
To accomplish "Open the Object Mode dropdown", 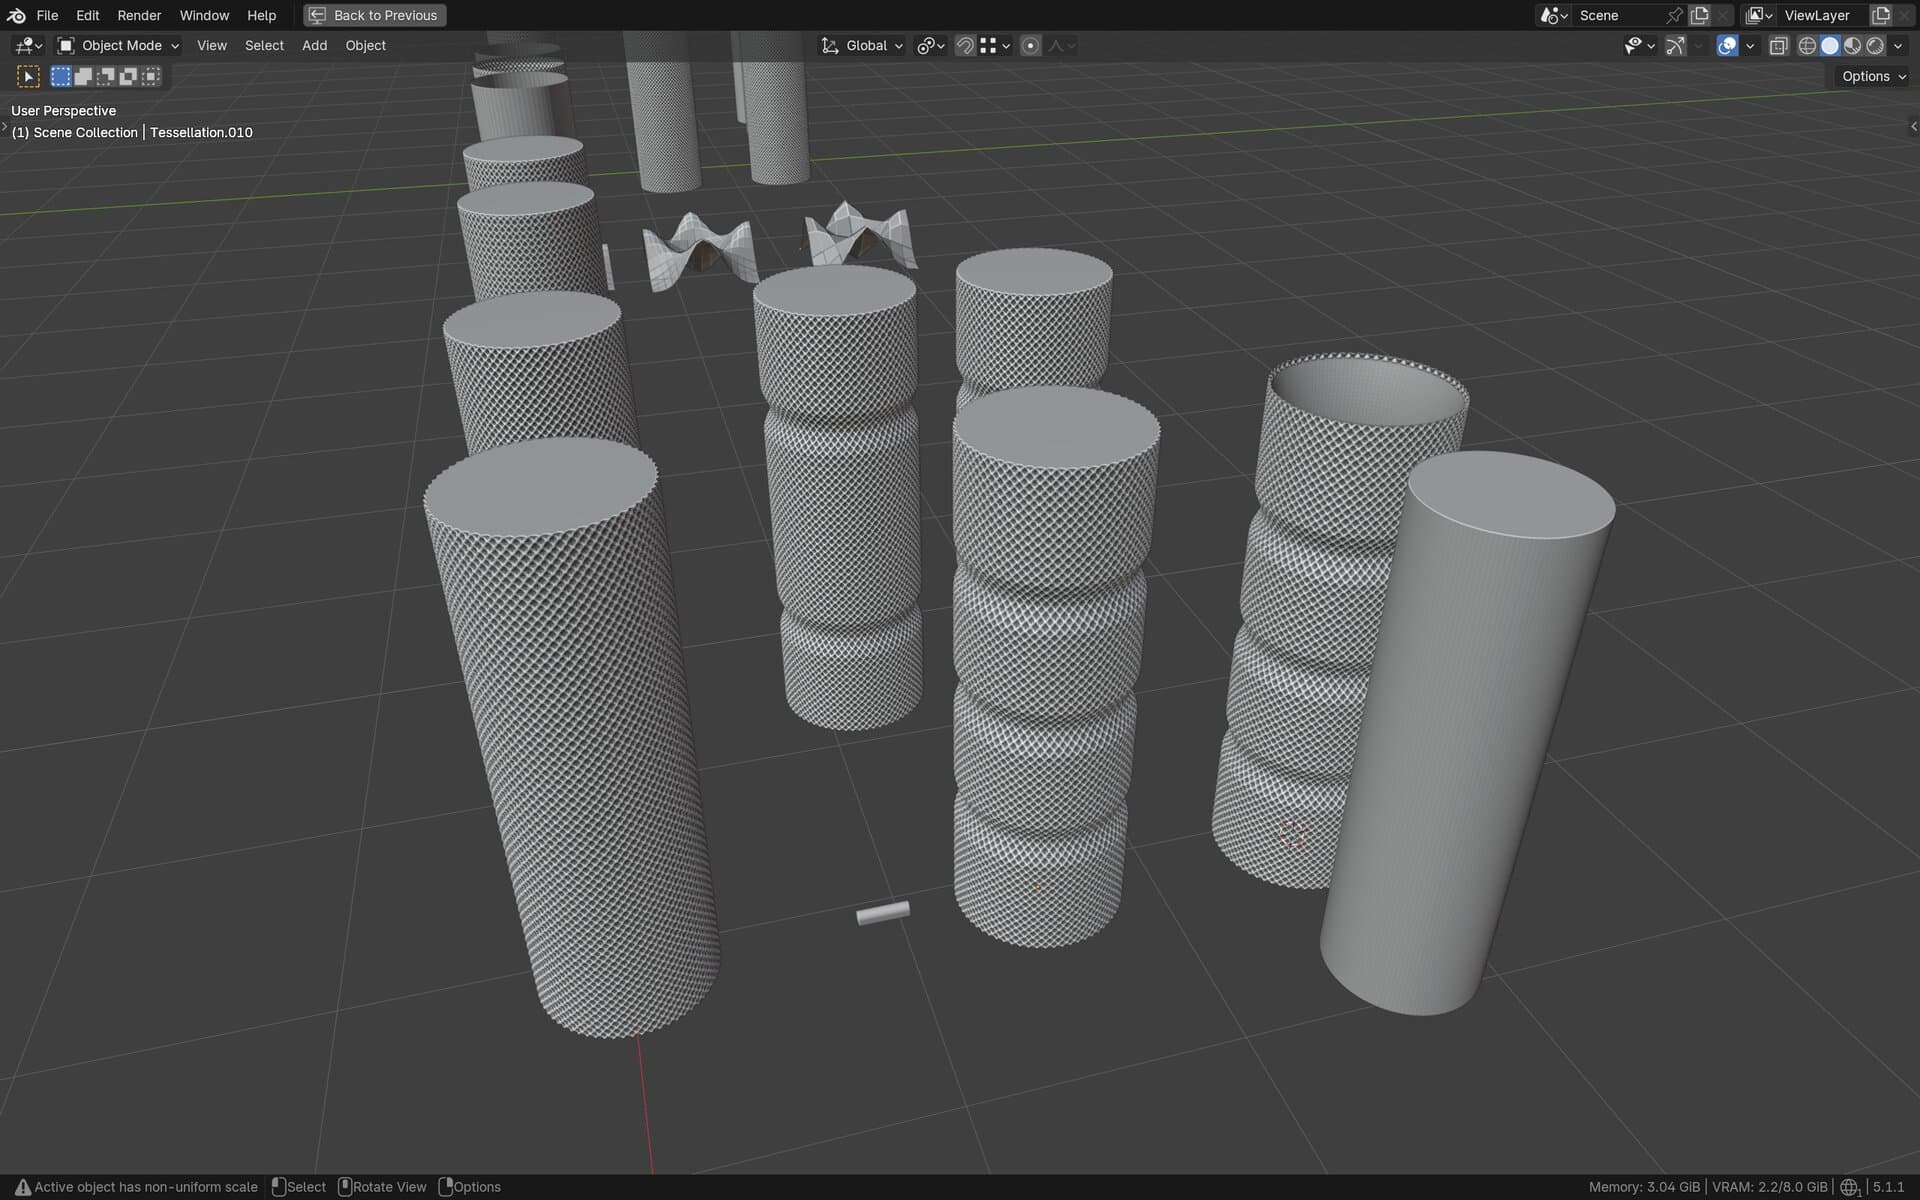I will coord(118,46).
